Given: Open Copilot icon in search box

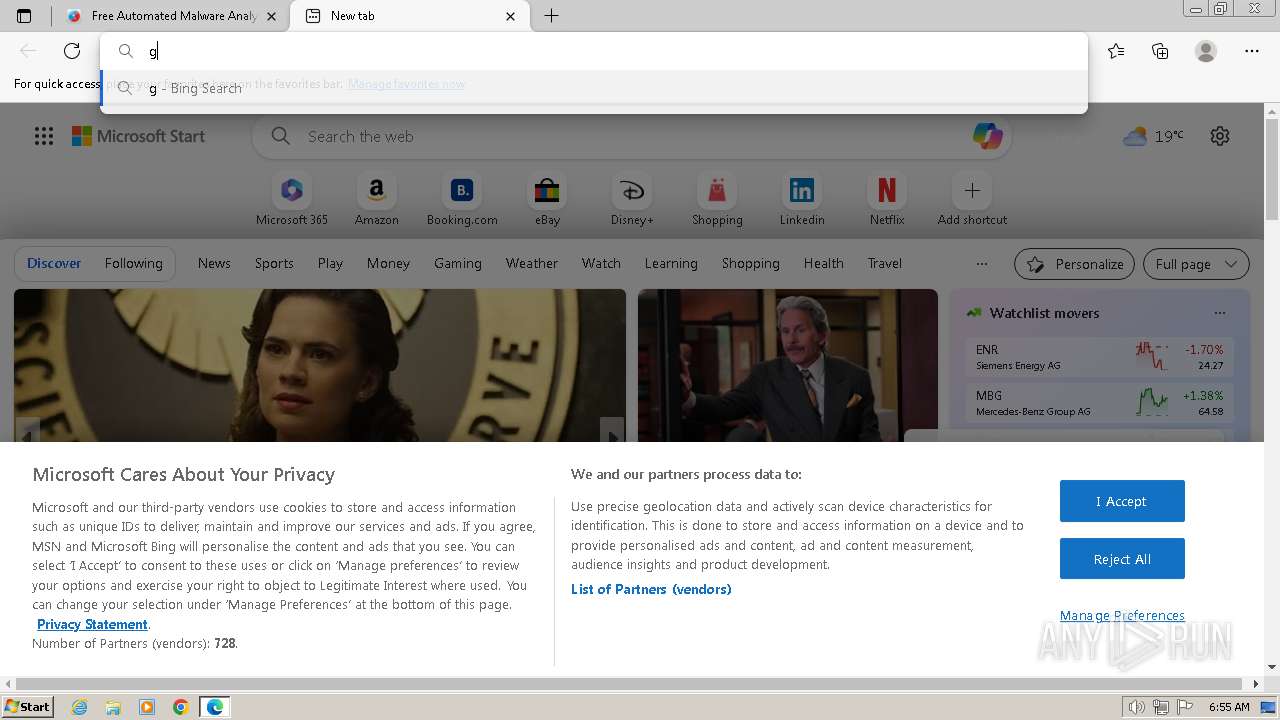Looking at the screenshot, I should 987,136.
